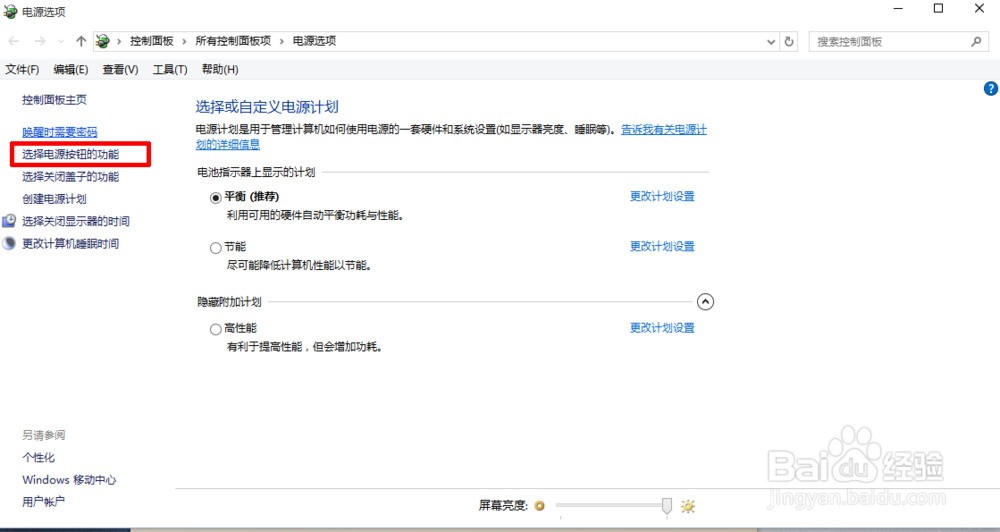Open 用户帐户 link
Viewport: 1000px width, 532px height.
pyautogui.click(x=43, y=502)
